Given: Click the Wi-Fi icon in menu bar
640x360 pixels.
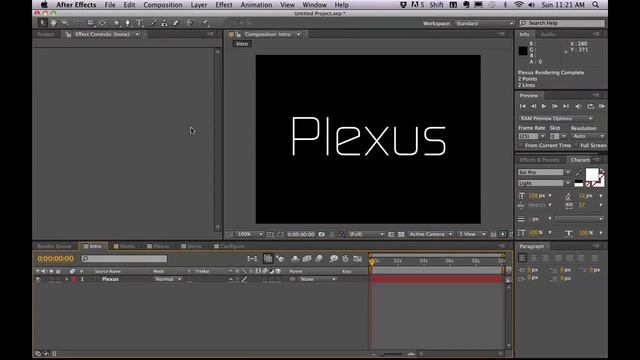Looking at the screenshot, I should click(519, 5).
